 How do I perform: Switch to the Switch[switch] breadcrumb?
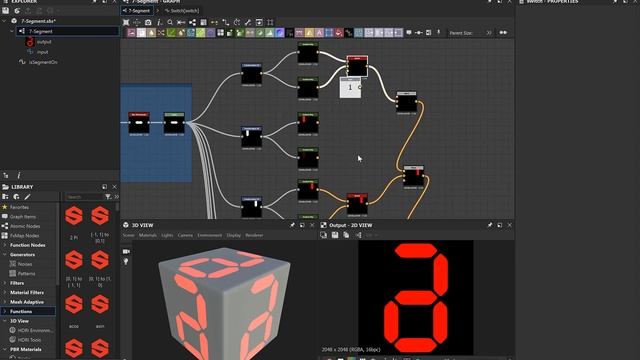pyautogui.click(x=182, y=11)
